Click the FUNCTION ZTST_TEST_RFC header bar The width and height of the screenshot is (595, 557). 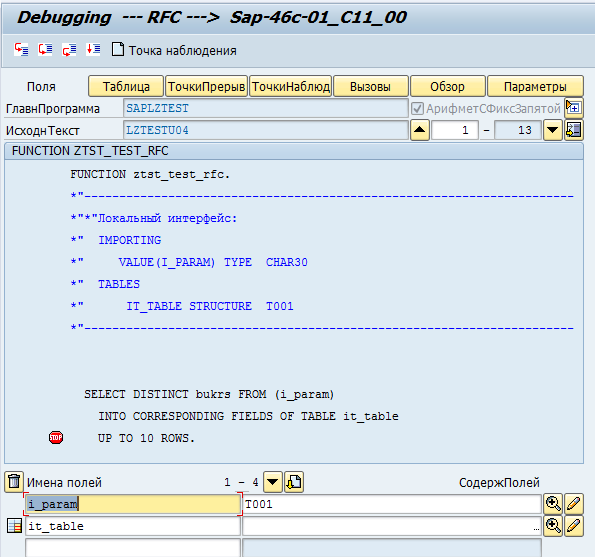[294, 151]
